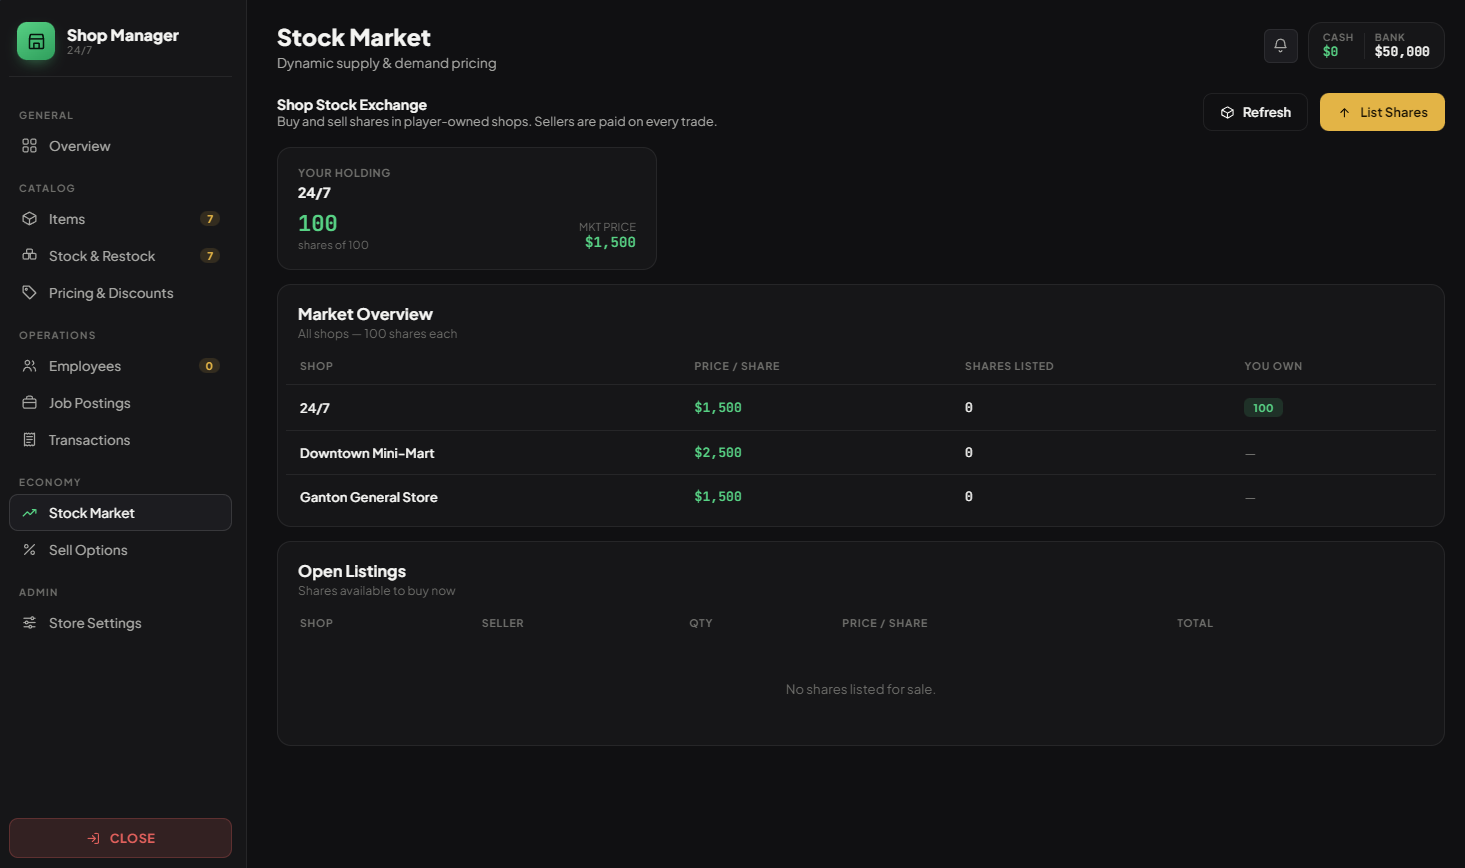Click the Job Postings briefcase icon
Image resolution: width=1465 pixels, height=868 pixels.
coord(29,403)
